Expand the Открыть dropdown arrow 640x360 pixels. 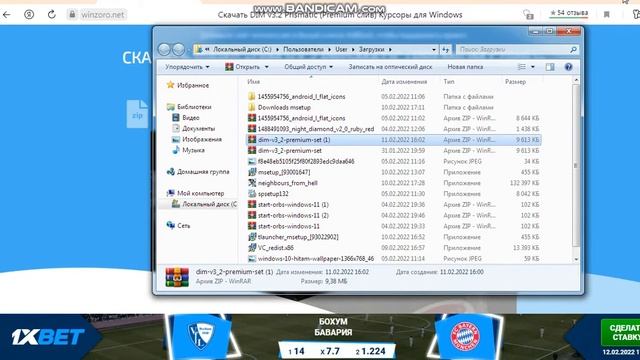coord(267,67)
